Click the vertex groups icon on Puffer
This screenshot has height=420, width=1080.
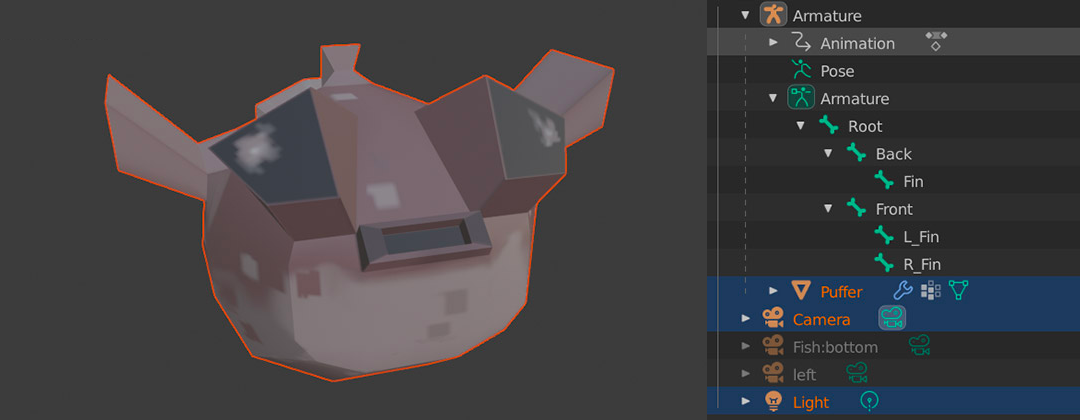point(930,291)
